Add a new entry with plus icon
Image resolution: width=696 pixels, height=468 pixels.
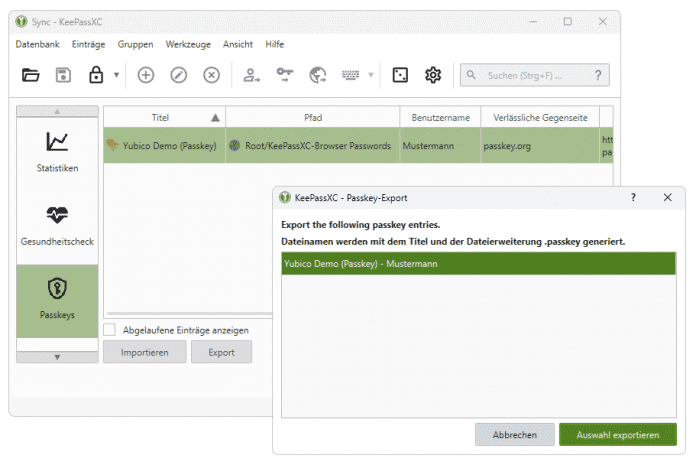coord(146,75)
